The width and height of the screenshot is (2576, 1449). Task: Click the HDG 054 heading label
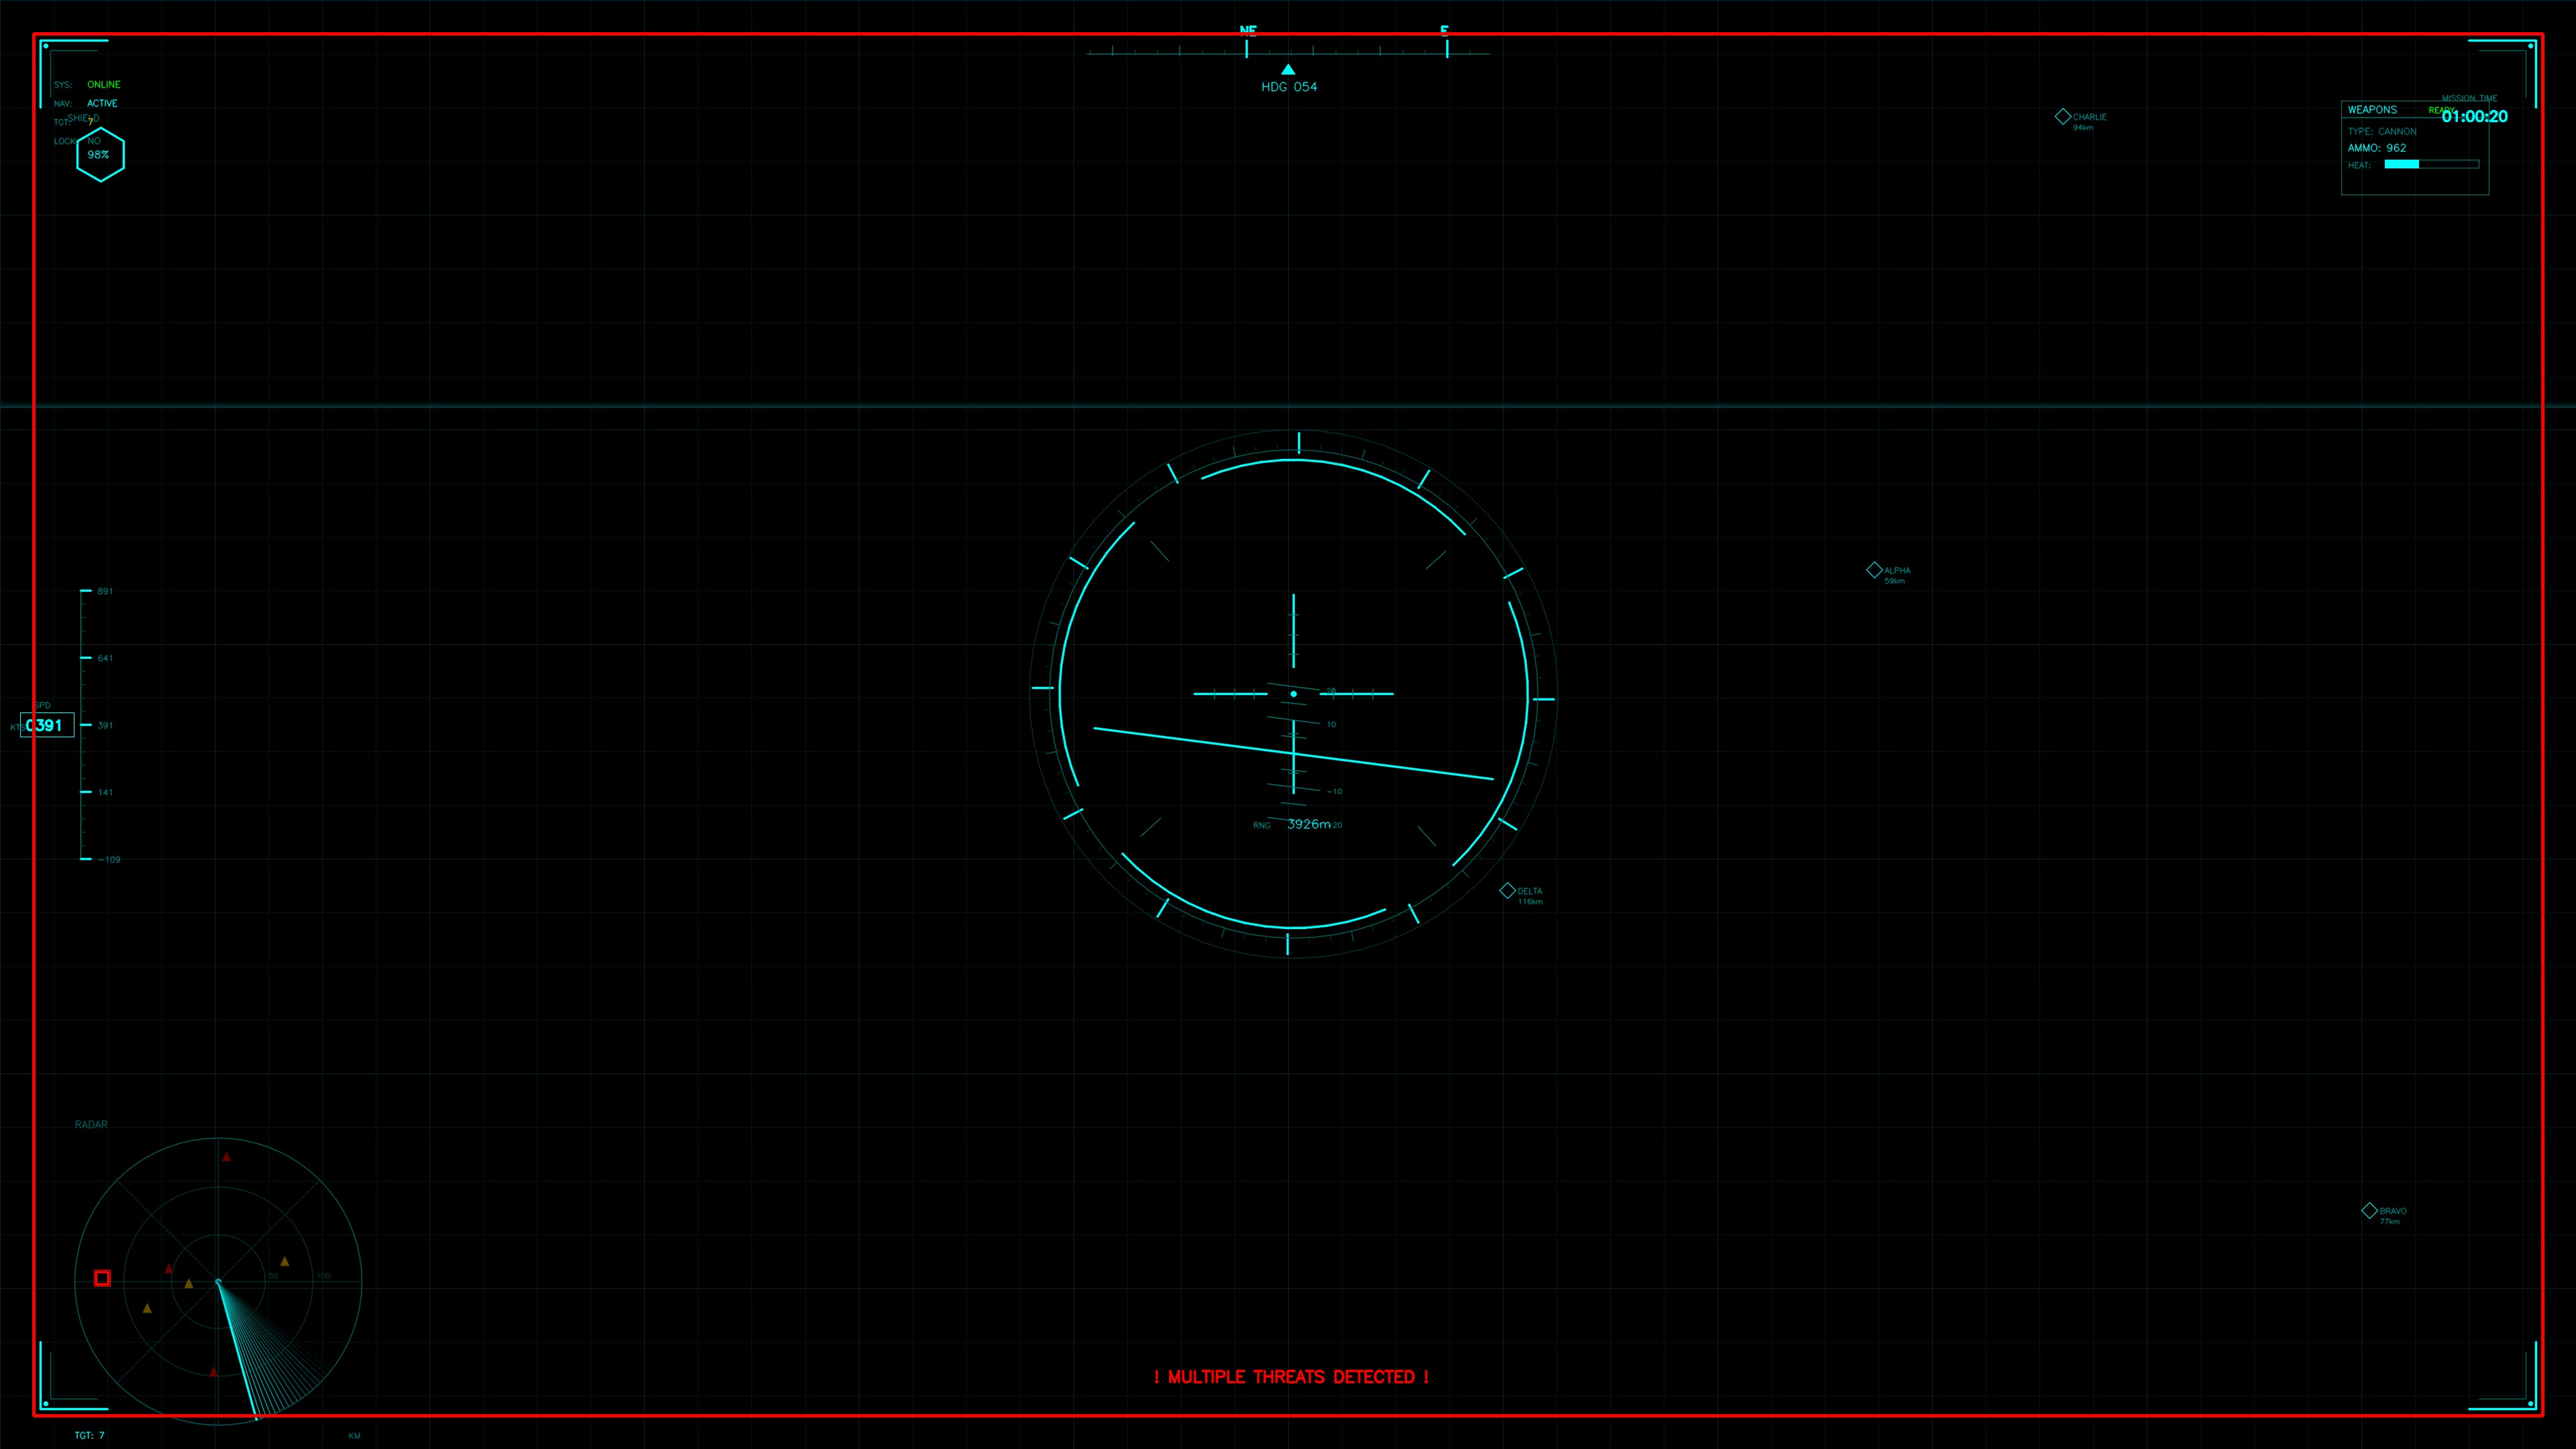tap(1289, 87)
